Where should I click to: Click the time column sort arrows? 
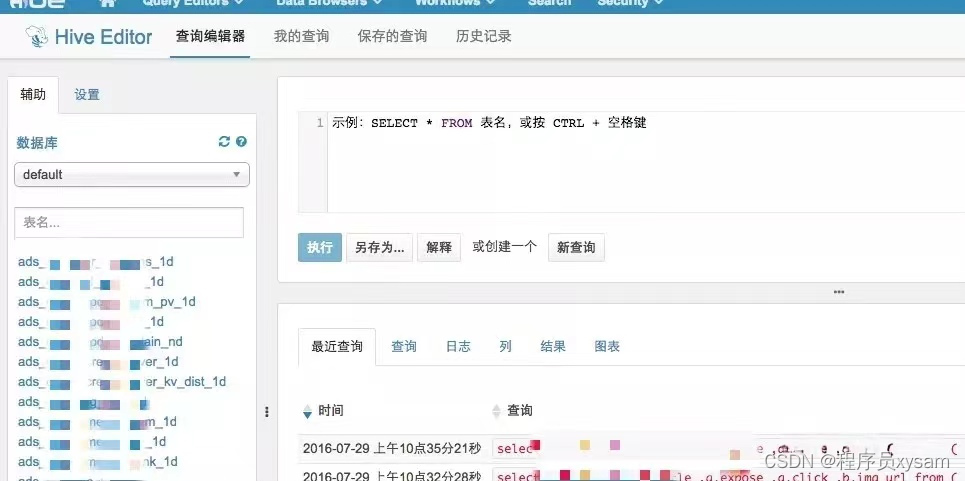(308, 411)
